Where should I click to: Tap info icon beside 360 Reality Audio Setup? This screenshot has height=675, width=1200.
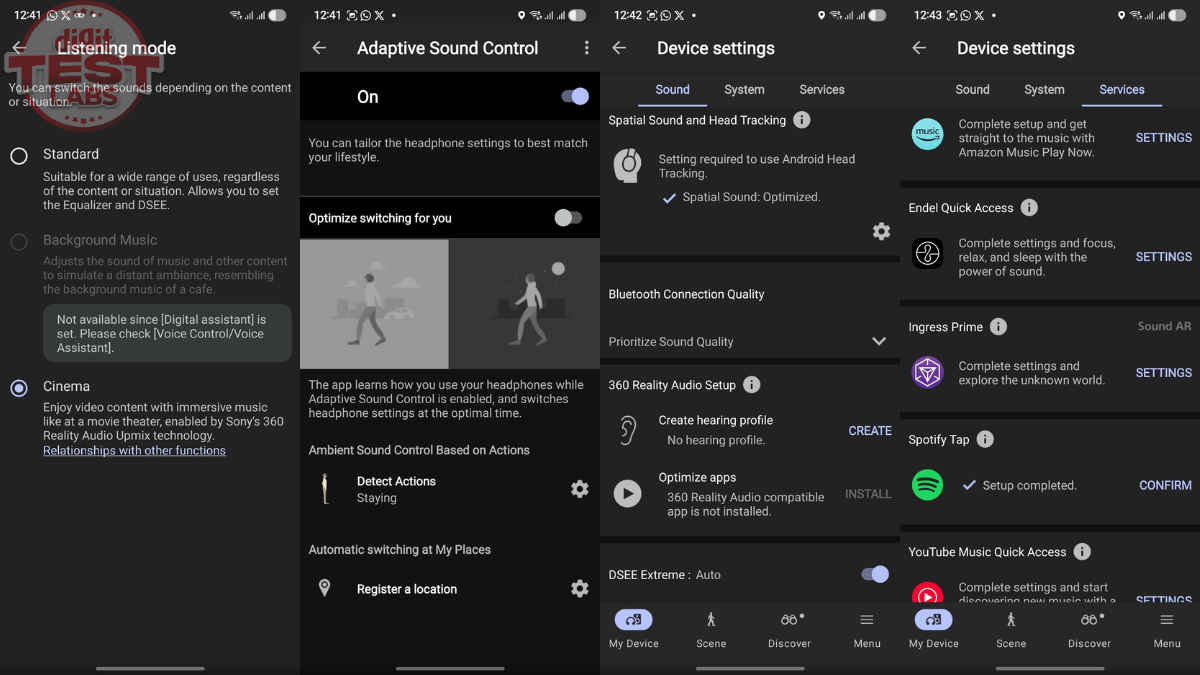[x=752, y=385]
